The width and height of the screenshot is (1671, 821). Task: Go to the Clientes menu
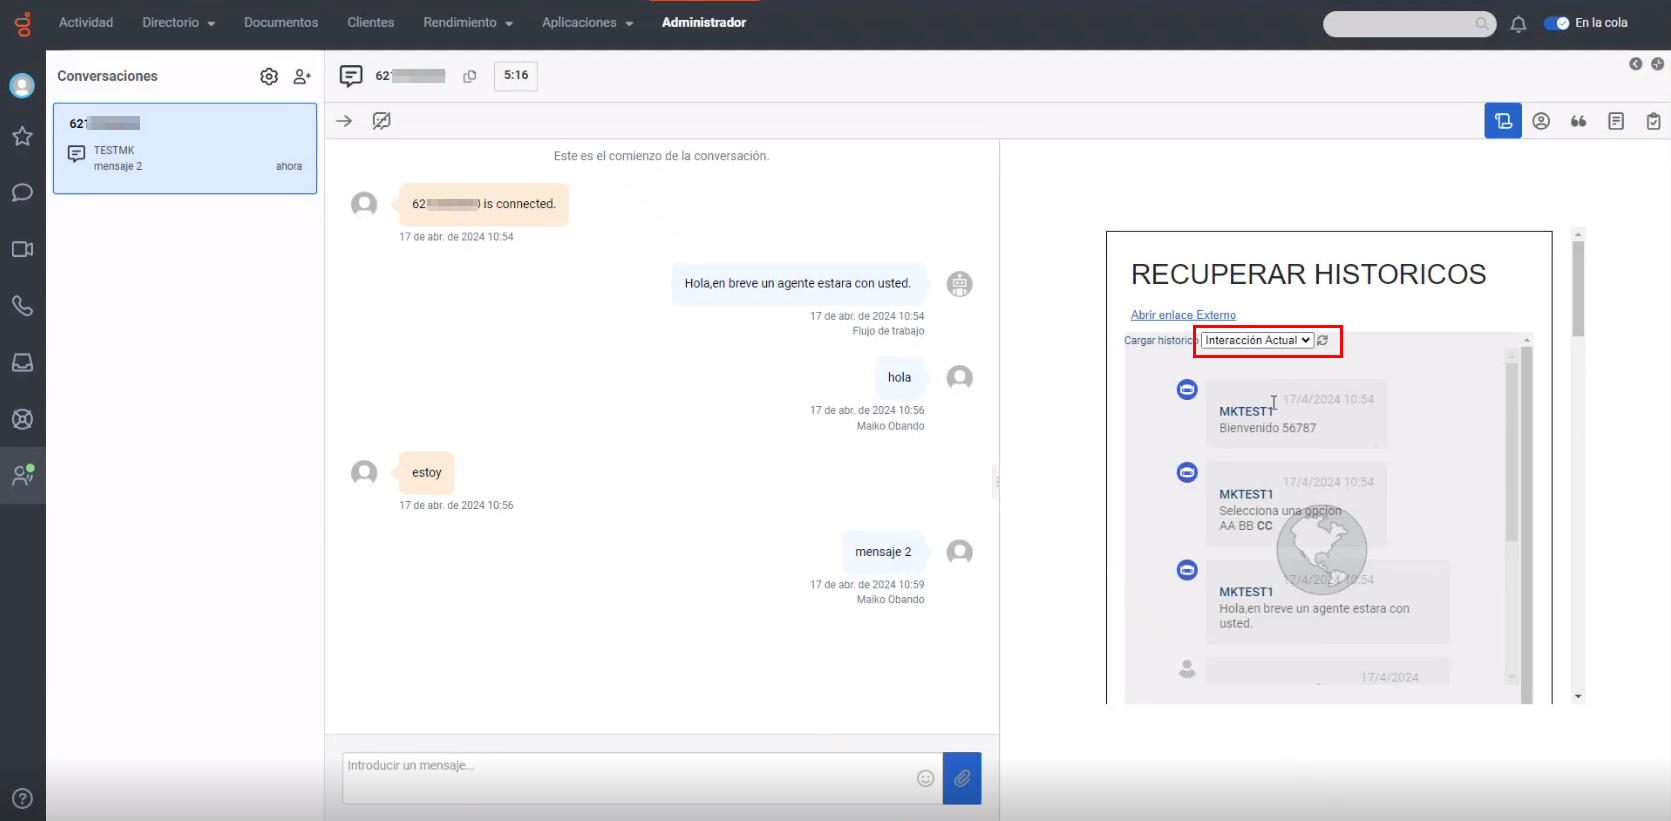tap(370, 23)
